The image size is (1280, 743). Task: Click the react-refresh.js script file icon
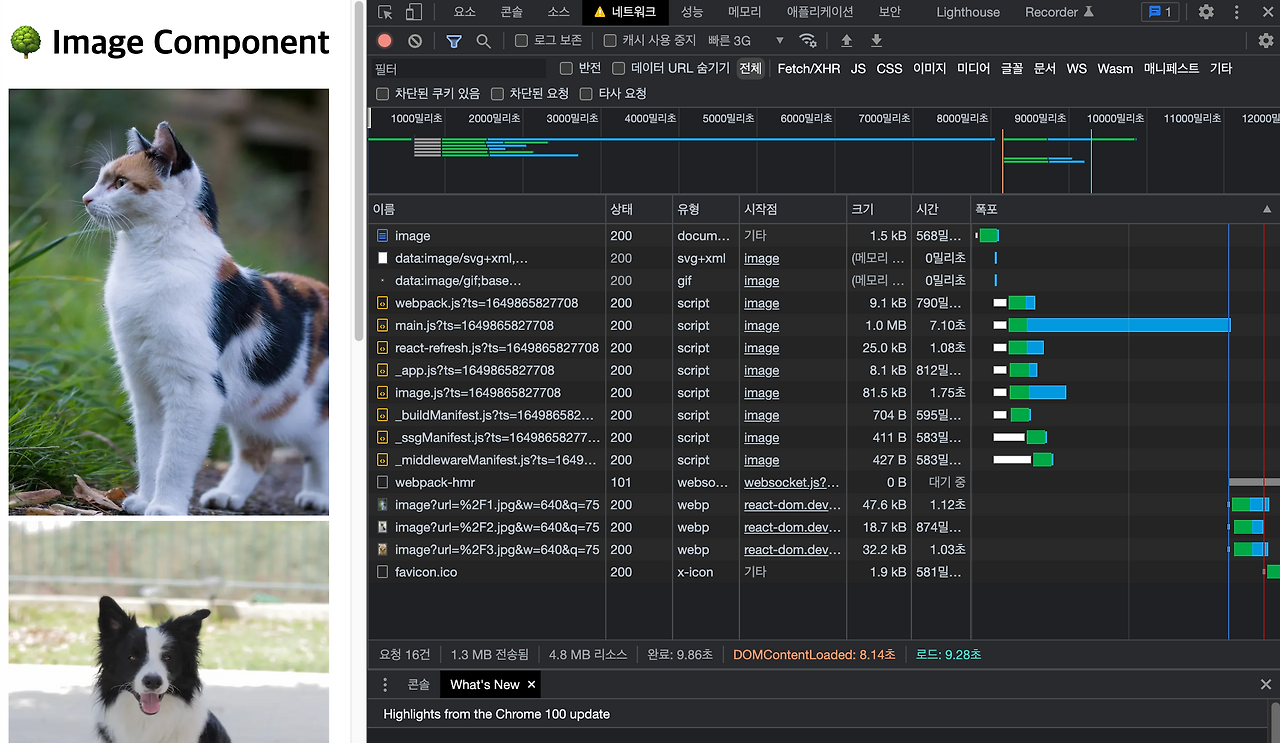(382, 348)
